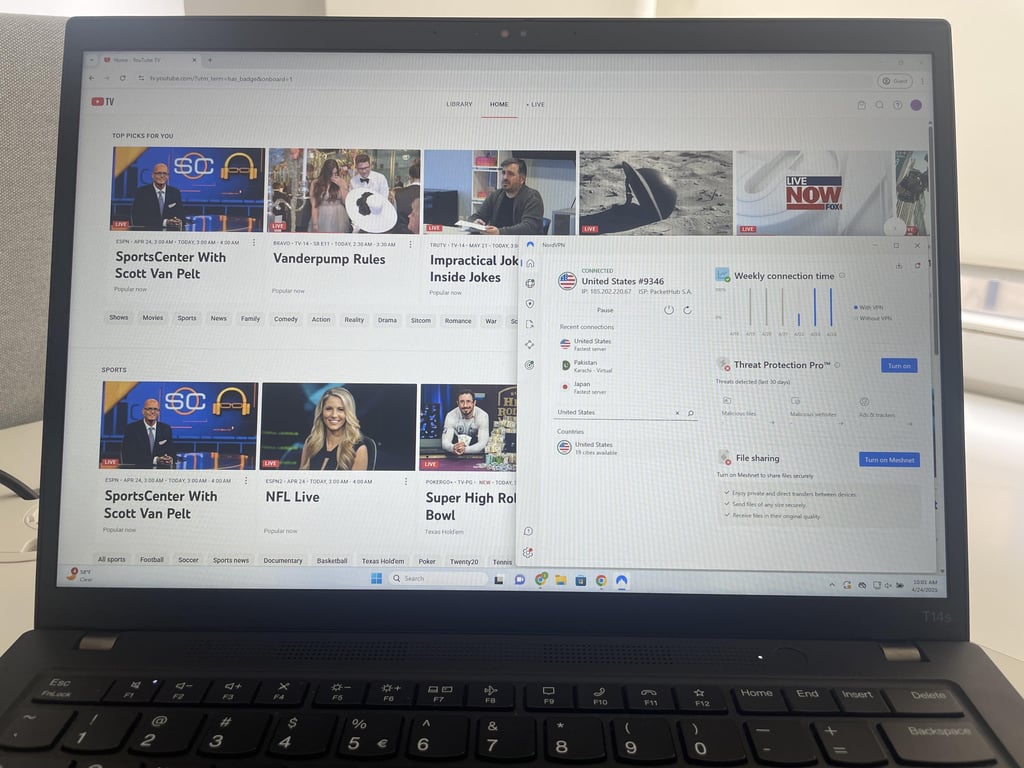Screen dimensions: 1024x768
Task: Open options menu for NFL Live card
Action: click(406, 481)
